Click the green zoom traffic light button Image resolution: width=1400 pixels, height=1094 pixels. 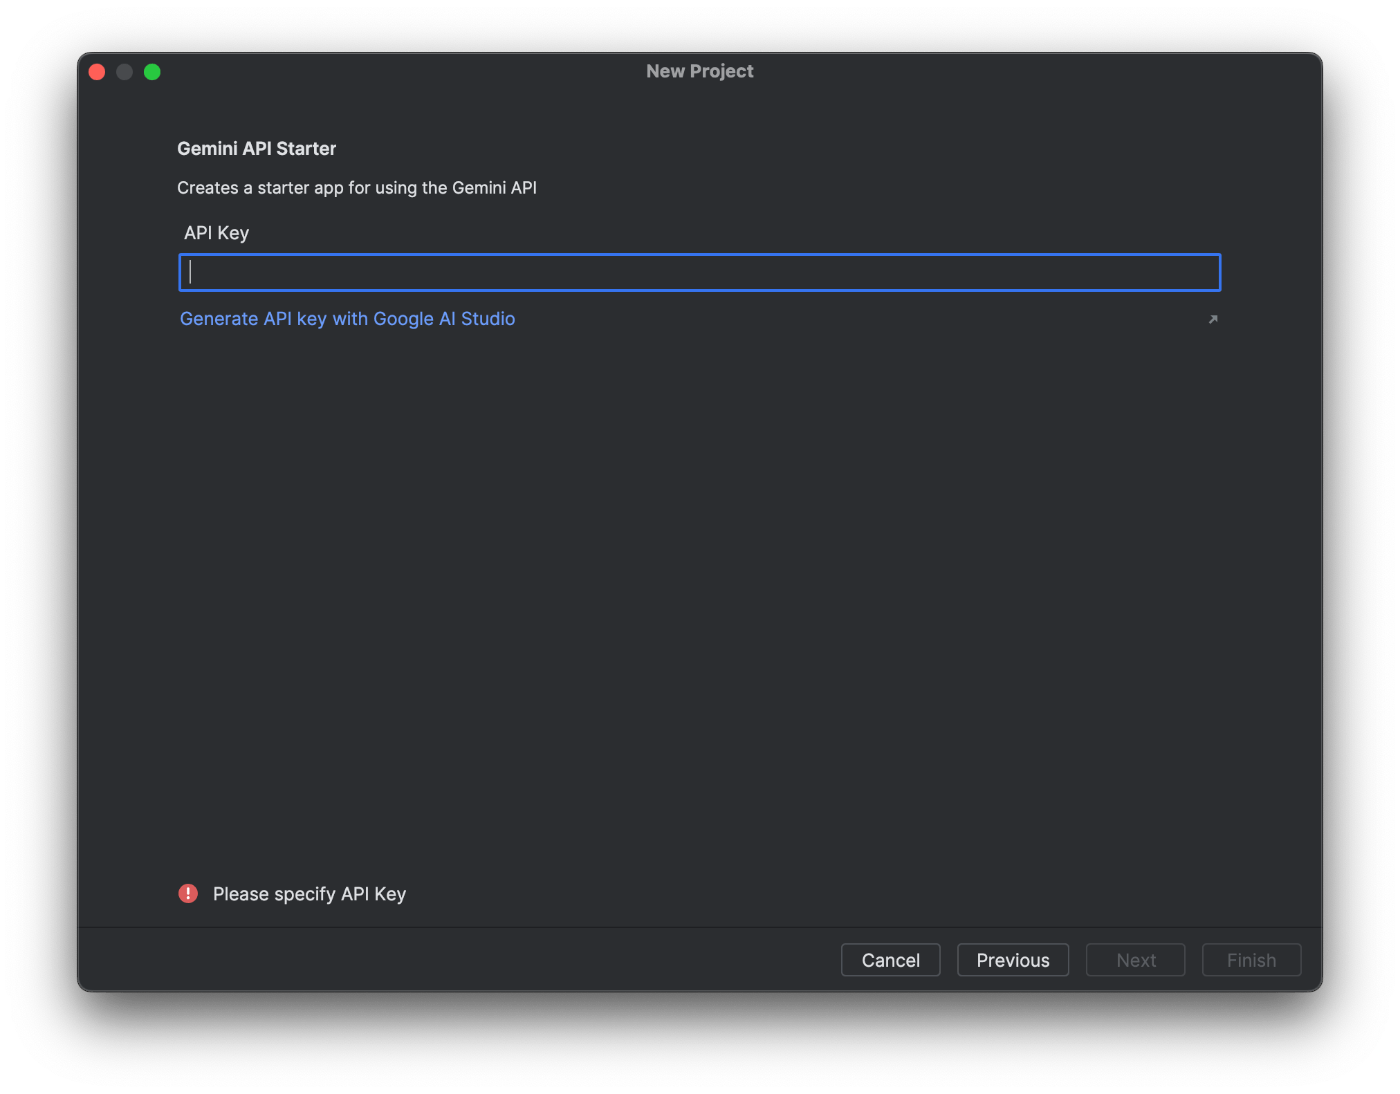(x=152, y=71)
